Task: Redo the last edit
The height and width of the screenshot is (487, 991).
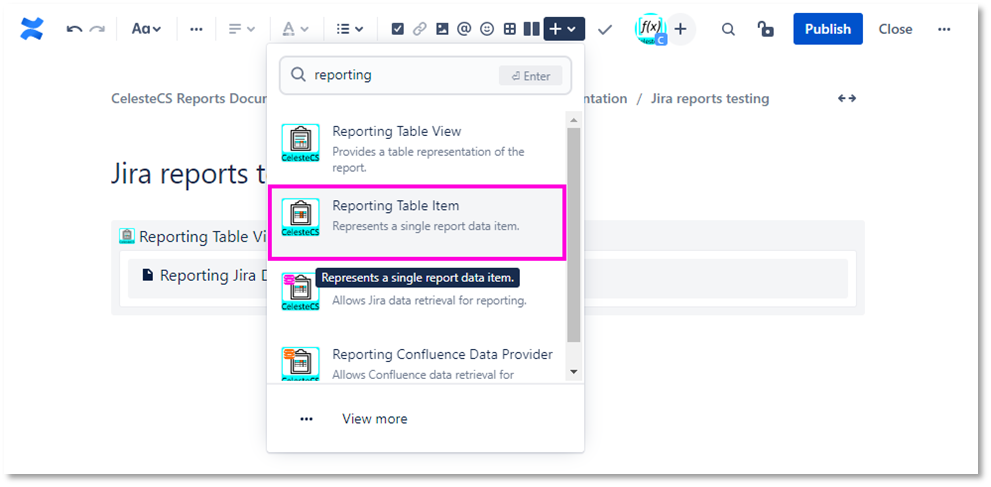Action: (97, 29)
